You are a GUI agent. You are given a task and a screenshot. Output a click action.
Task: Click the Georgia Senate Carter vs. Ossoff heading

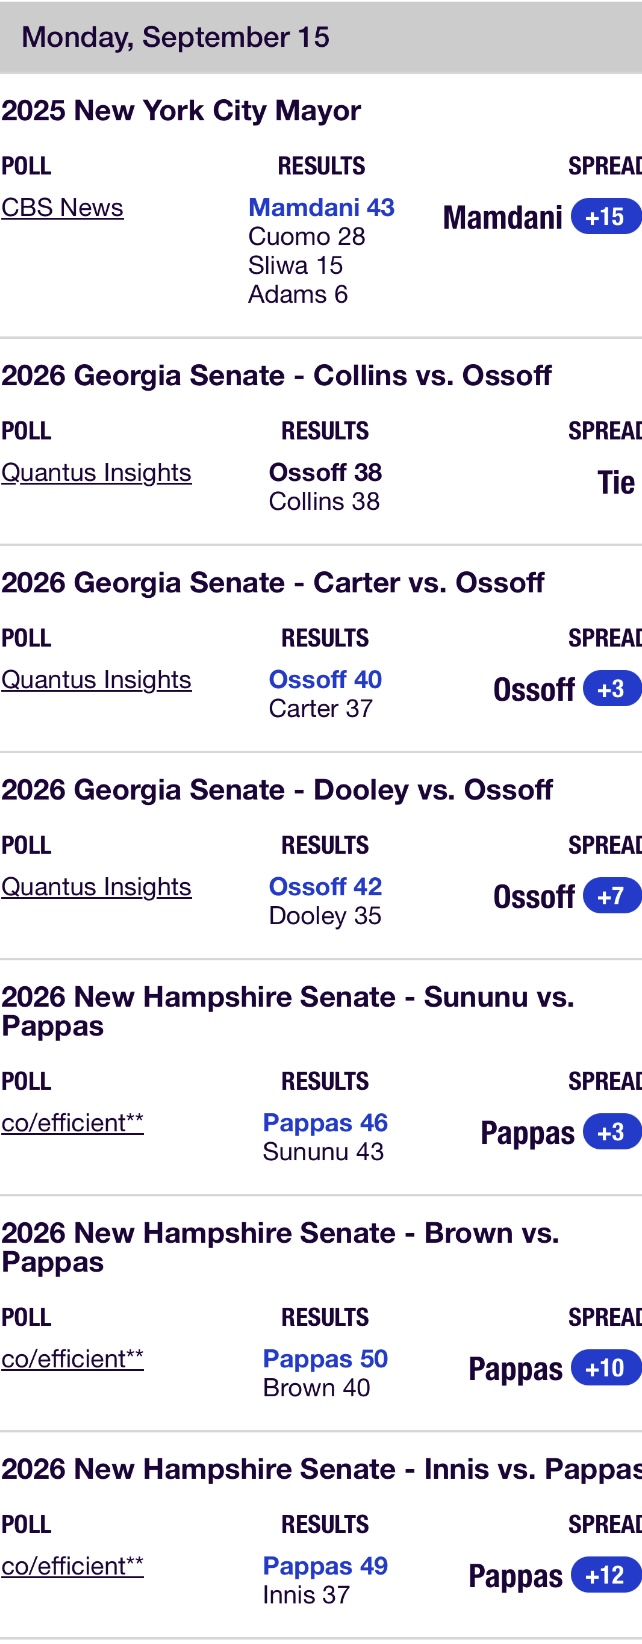[x=273, y=583]
